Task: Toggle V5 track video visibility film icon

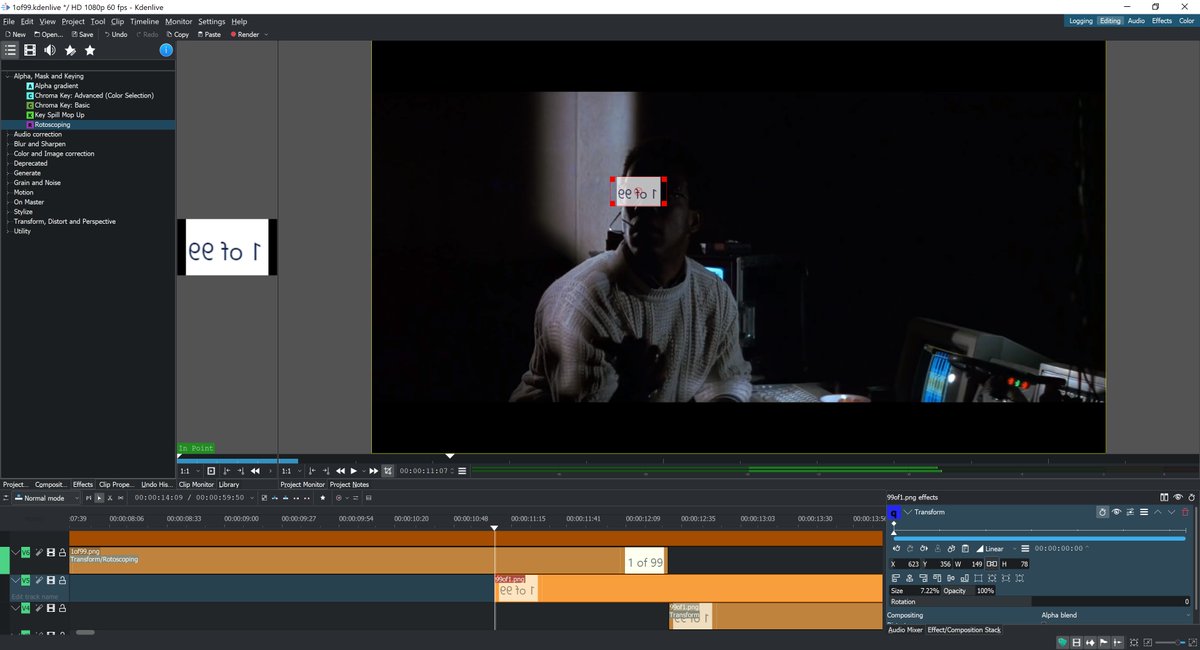Action: coord(51,580)
